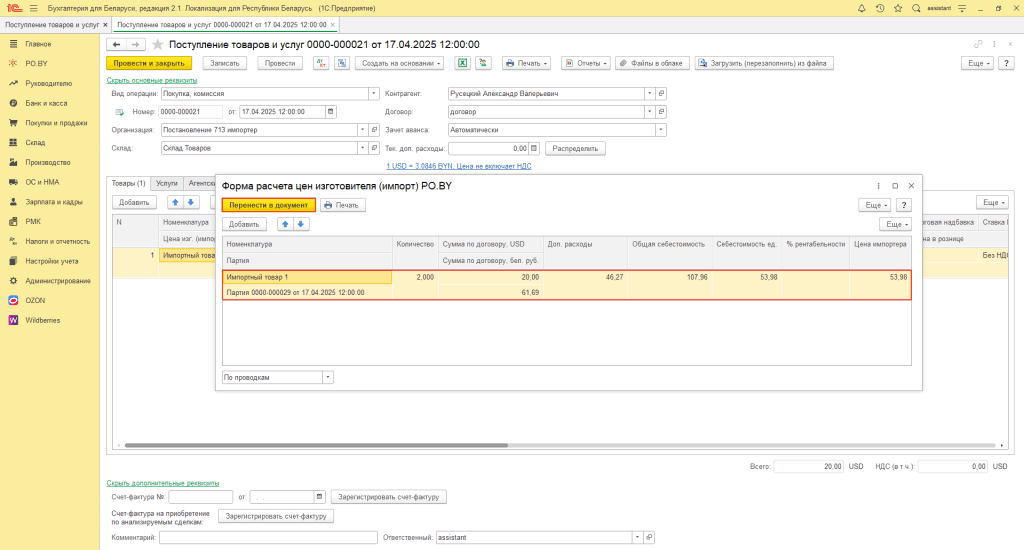1024x550 pixels.
Task: Click into the Комментарий input field
Action: coord(268,538)
